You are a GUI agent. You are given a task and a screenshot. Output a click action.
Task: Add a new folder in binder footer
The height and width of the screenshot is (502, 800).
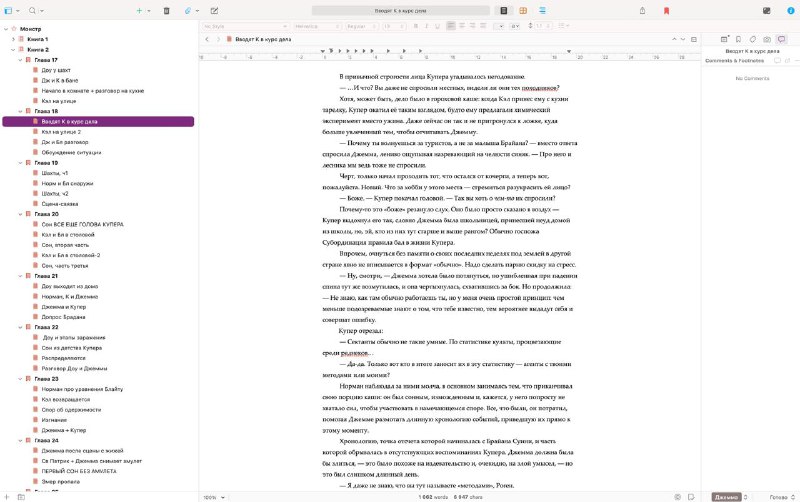coord(21,497)
